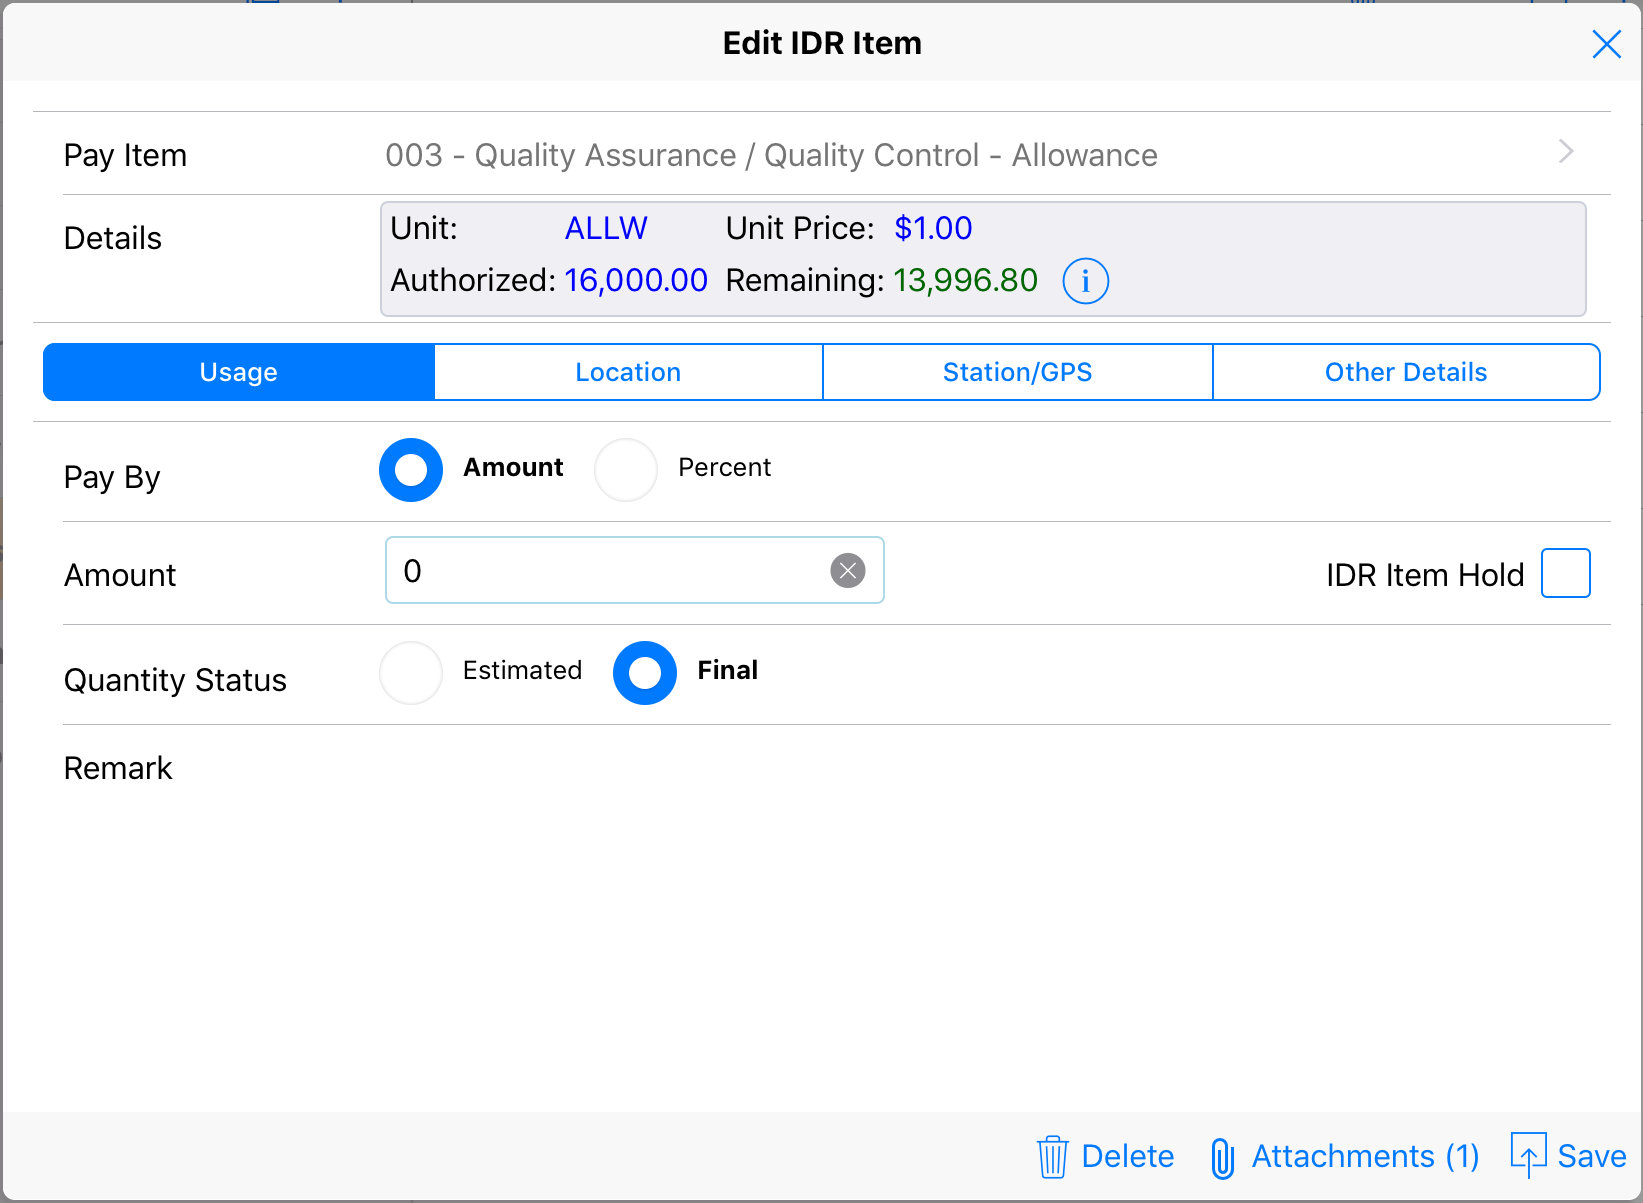Switch to Other Details tab
Viewport: 1643px width, 1203px height.
(x=1405, y=372)
